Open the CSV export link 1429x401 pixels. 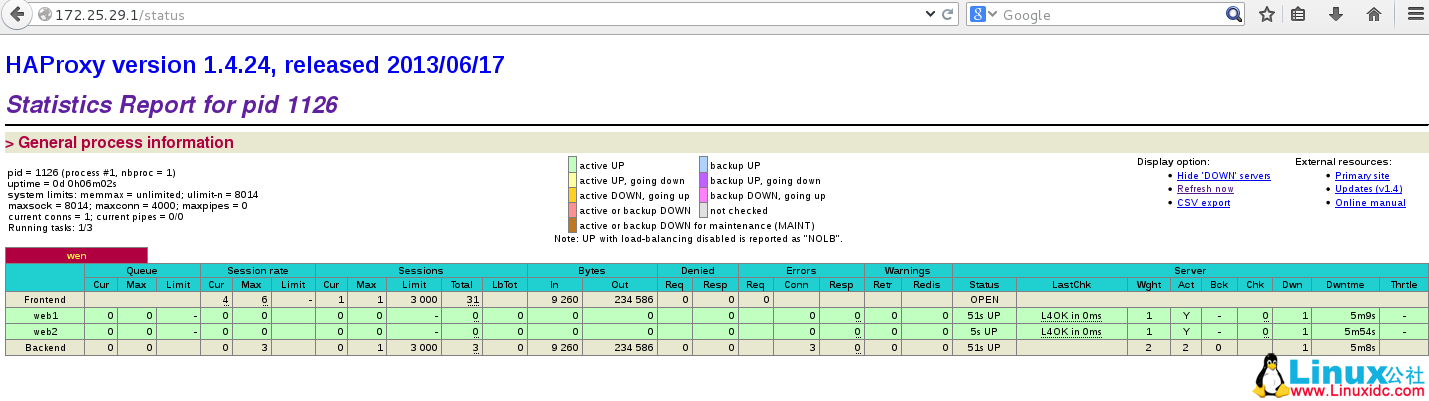(x=1203, y=203)
